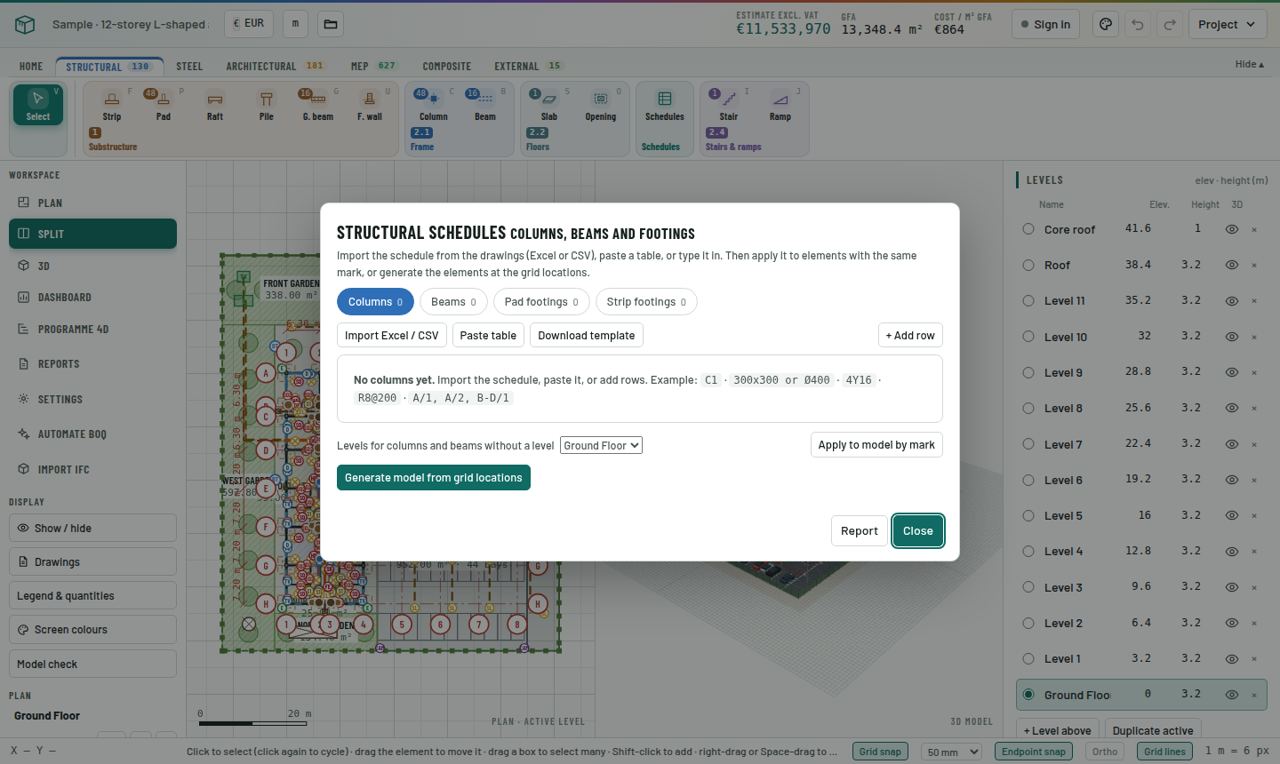The width and height of the screenshot is (1280, 764).
Task: Enable Ortho mode
Action: [x=1105, y=752]
